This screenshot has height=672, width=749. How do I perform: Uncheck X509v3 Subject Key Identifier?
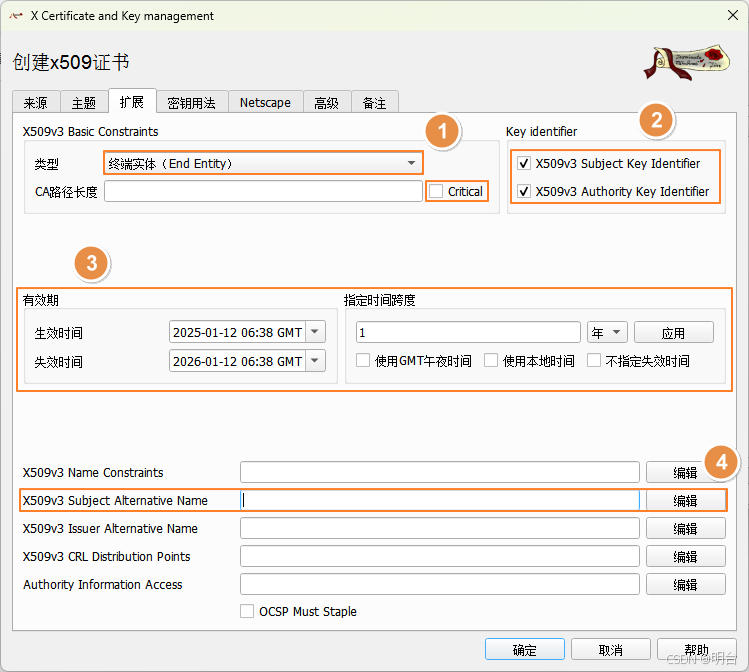pyautogui.click(x=524, y=163)
